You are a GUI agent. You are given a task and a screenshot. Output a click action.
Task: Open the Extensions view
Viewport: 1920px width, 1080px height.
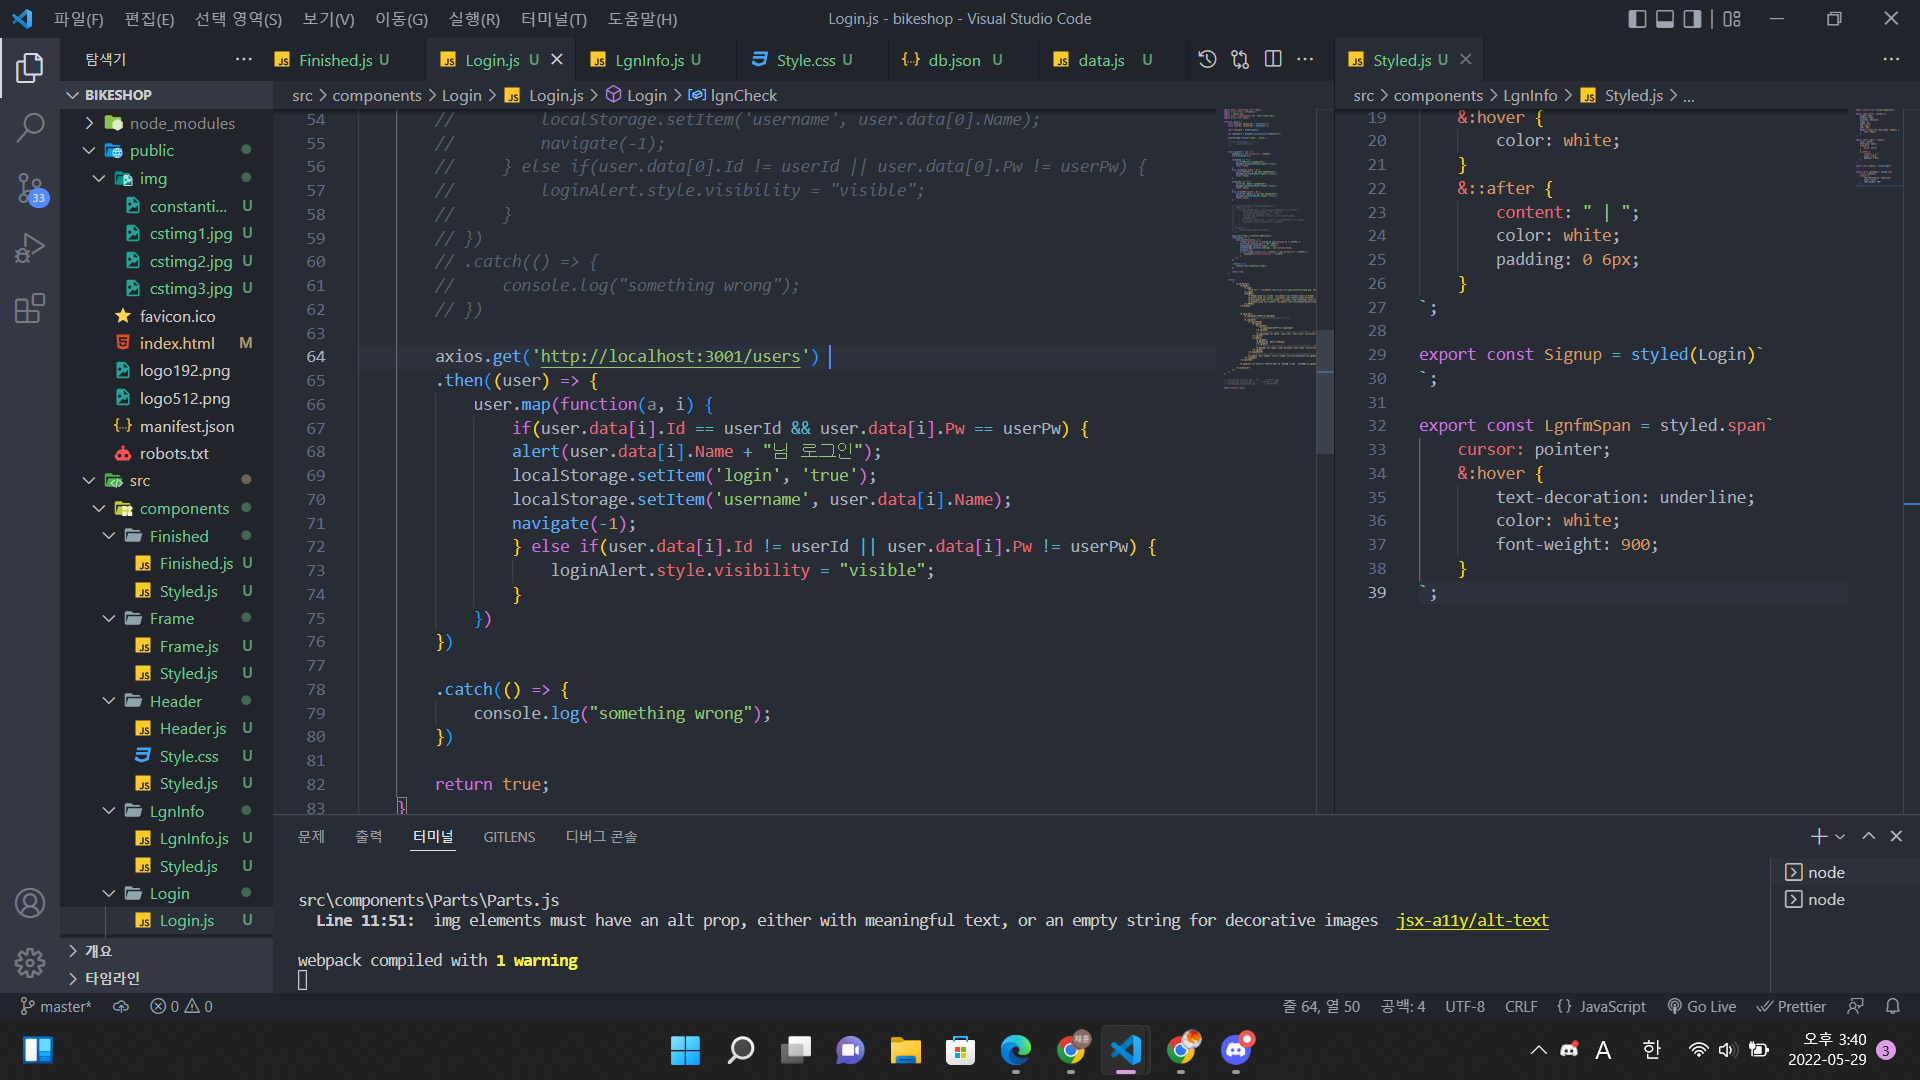(x=30, y=308)
